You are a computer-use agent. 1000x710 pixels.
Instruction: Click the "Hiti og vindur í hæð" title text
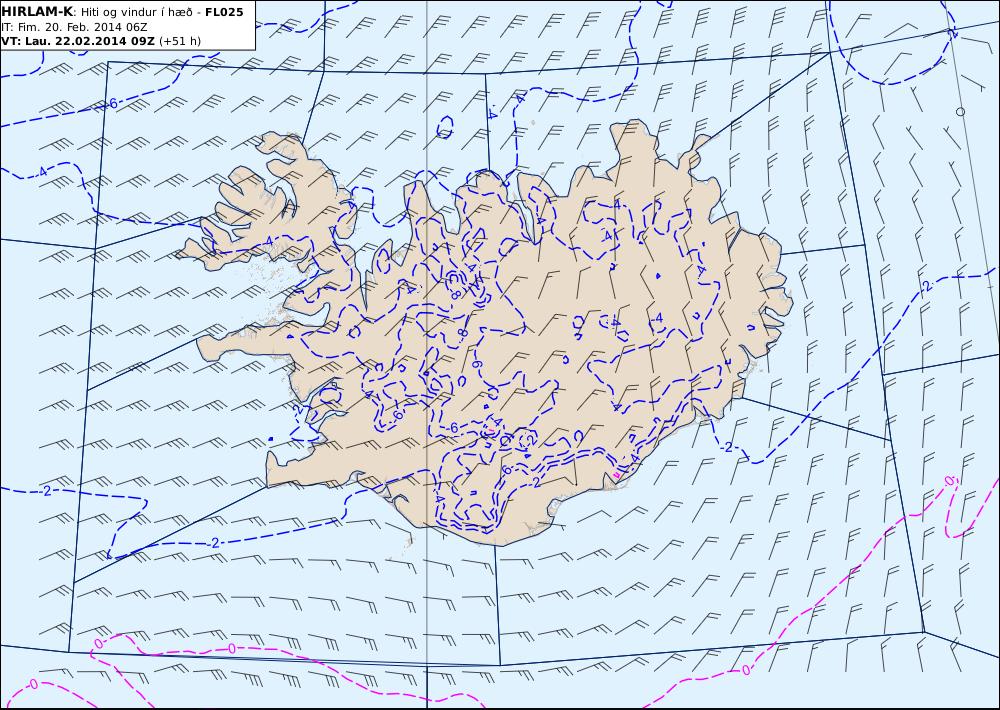click(x=136, y=12)
